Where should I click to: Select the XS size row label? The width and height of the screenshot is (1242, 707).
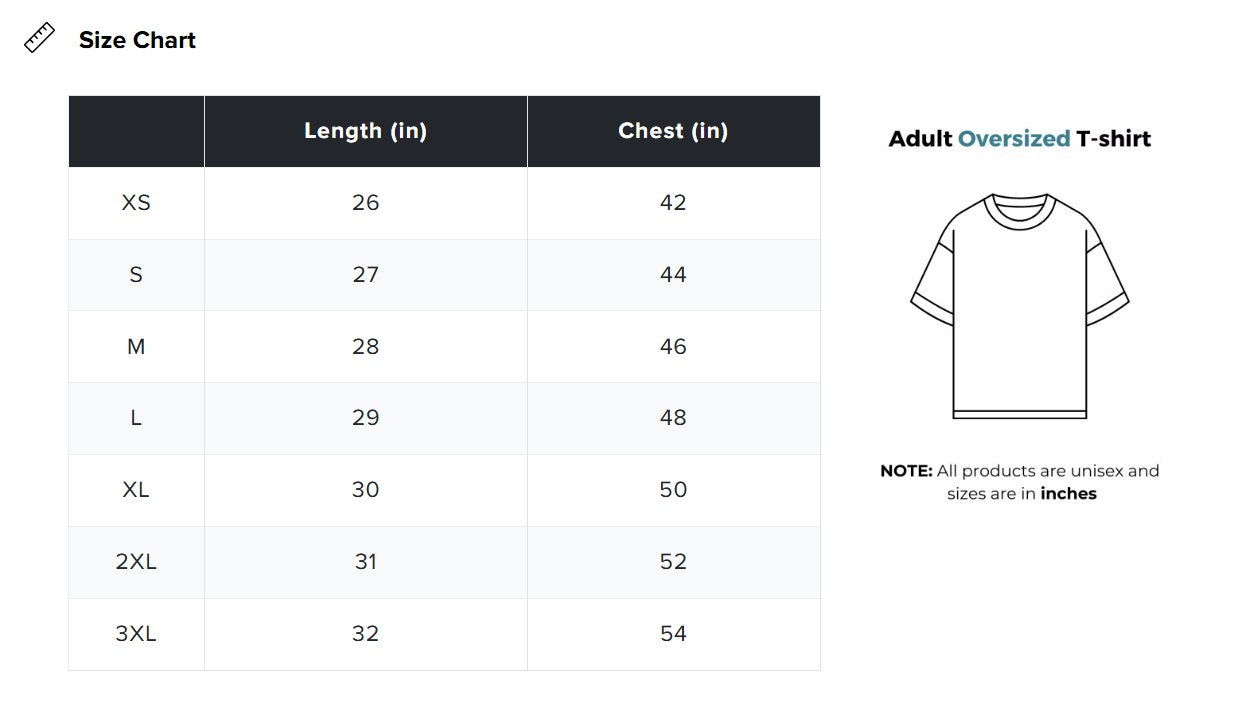pyautogui.click(x=136, y=203)
